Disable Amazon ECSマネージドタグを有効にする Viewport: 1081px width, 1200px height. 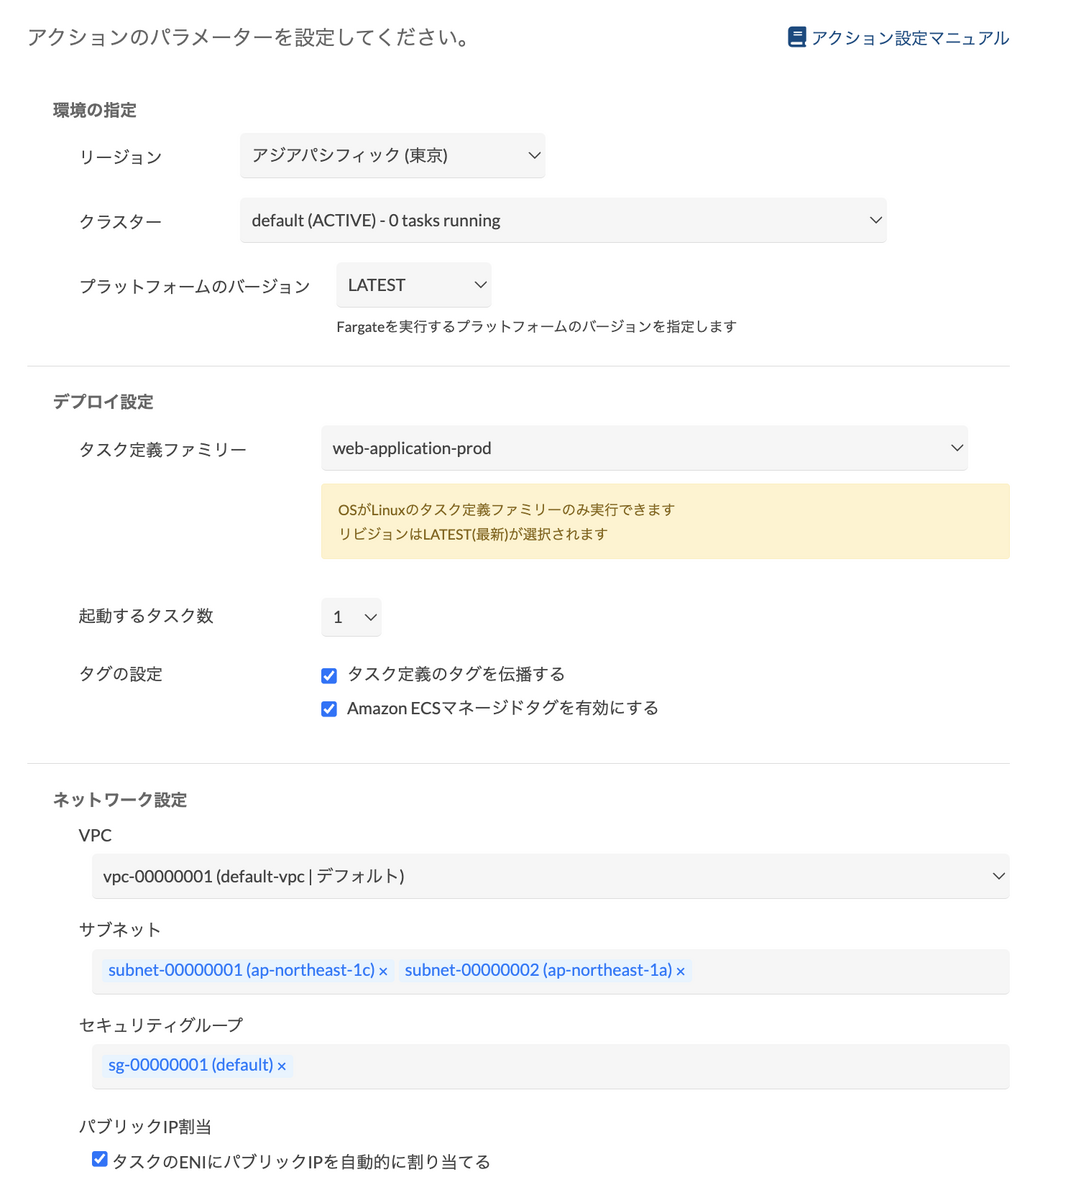click(x=329, y=708)
